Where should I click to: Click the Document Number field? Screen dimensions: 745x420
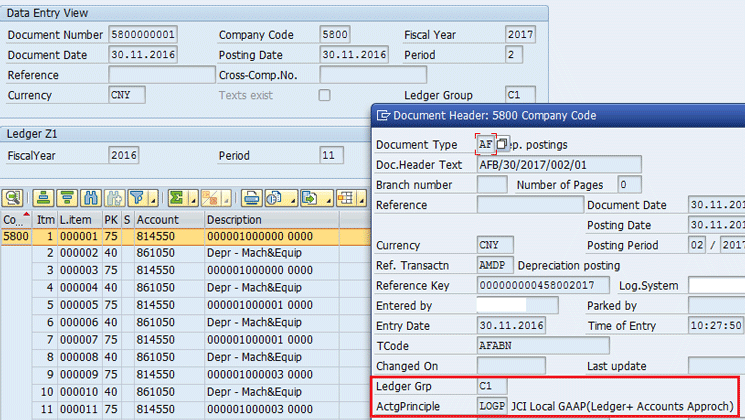click(143, 34)
